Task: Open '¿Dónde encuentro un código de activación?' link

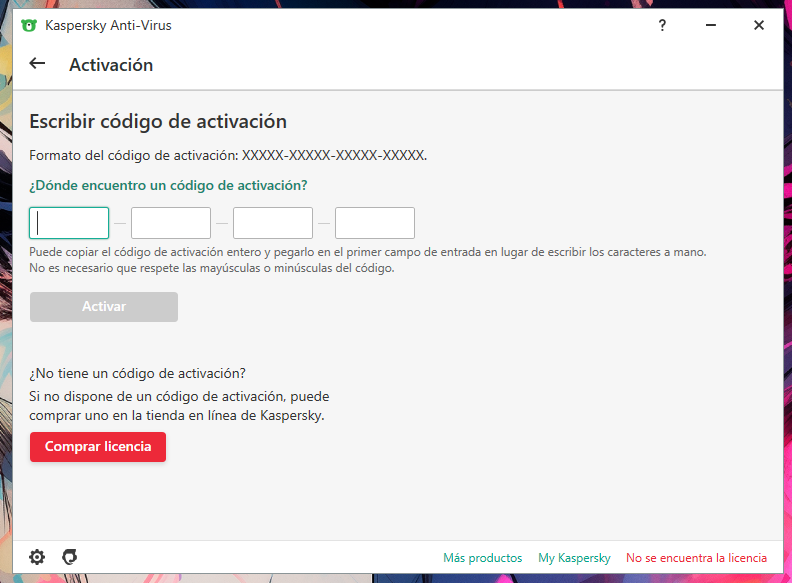Action: (x=168, y=185)
